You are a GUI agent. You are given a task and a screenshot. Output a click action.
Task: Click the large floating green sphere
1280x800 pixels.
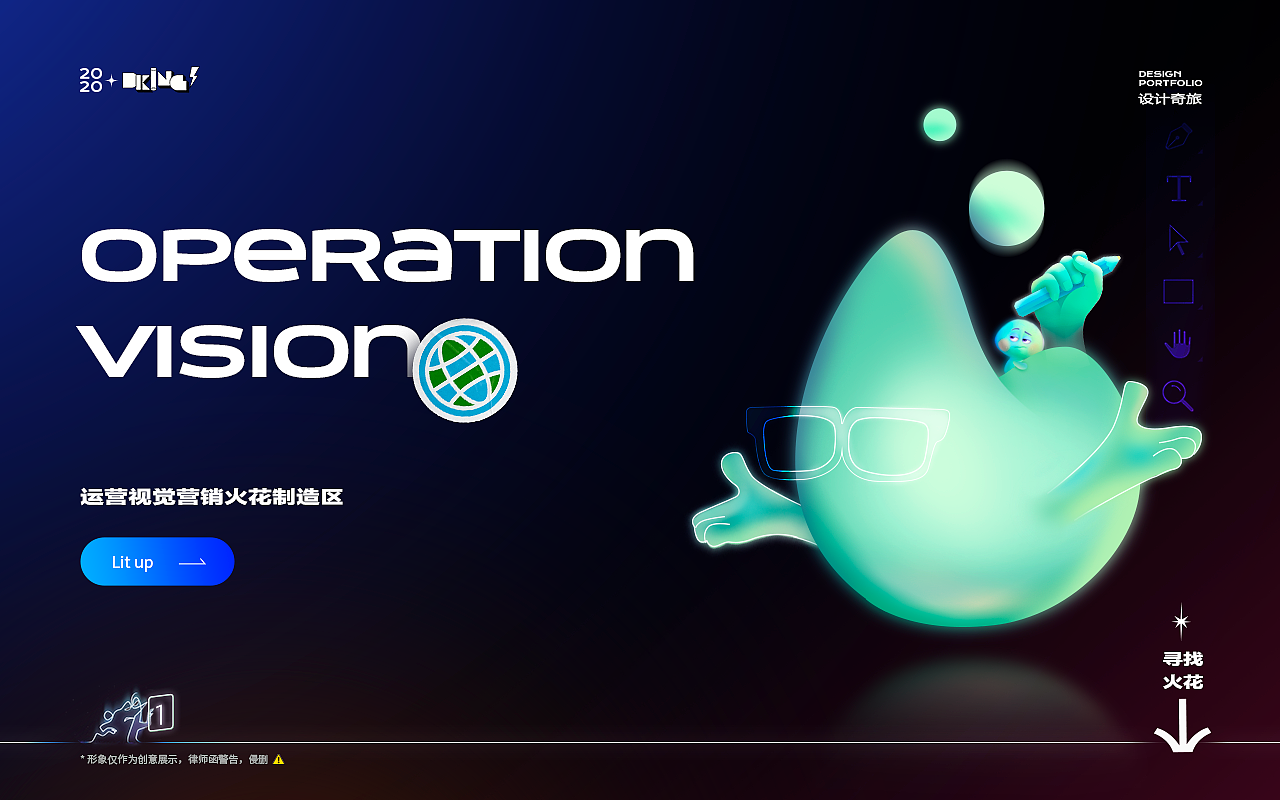tap(1006, 208)
